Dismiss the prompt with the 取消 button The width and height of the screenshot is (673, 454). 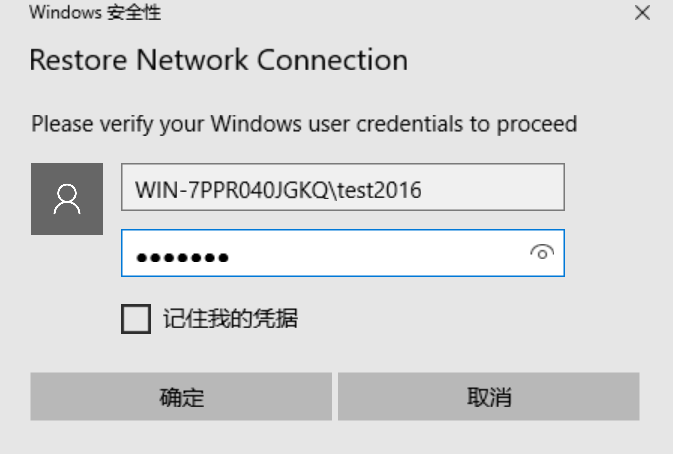click(488, 396)
